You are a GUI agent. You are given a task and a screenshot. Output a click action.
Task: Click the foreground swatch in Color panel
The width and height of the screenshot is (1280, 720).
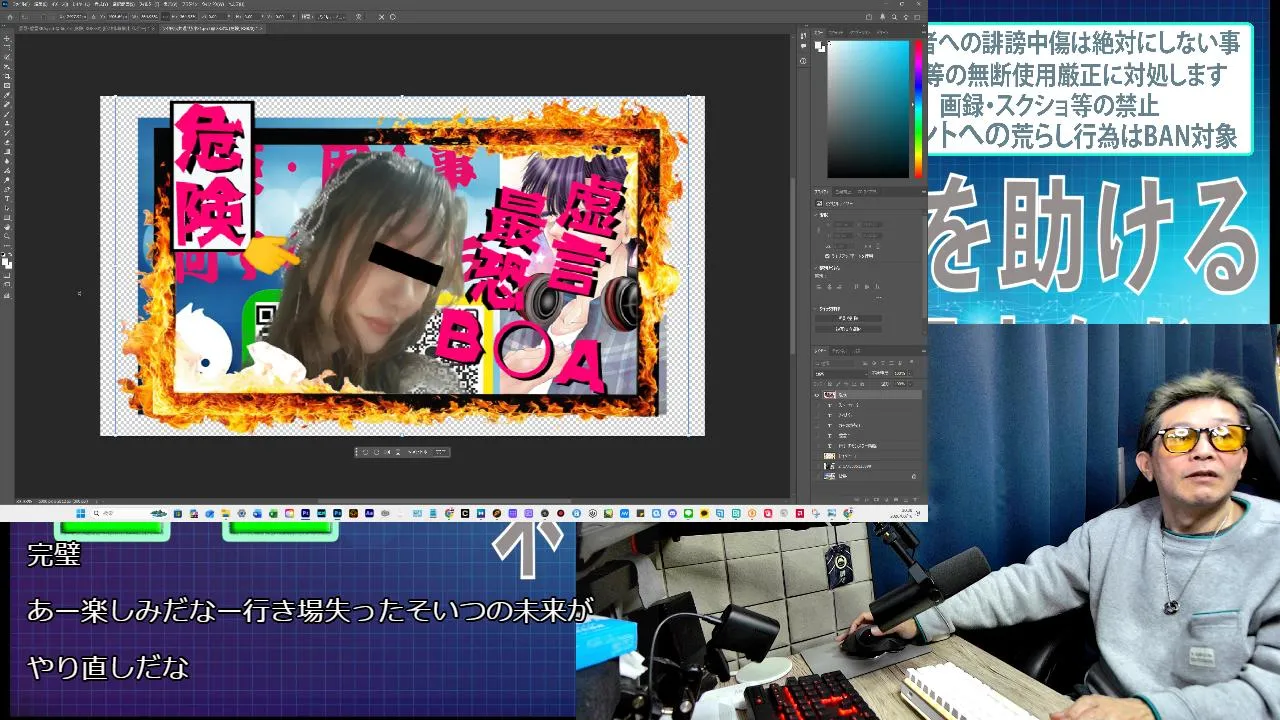tap(817, 45)
